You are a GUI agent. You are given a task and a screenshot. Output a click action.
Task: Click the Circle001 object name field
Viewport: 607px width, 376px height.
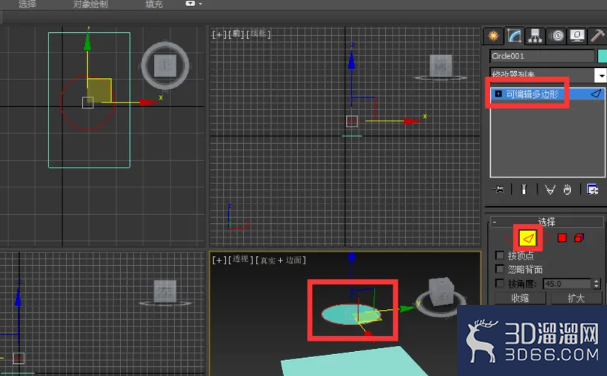click(542, 56)
